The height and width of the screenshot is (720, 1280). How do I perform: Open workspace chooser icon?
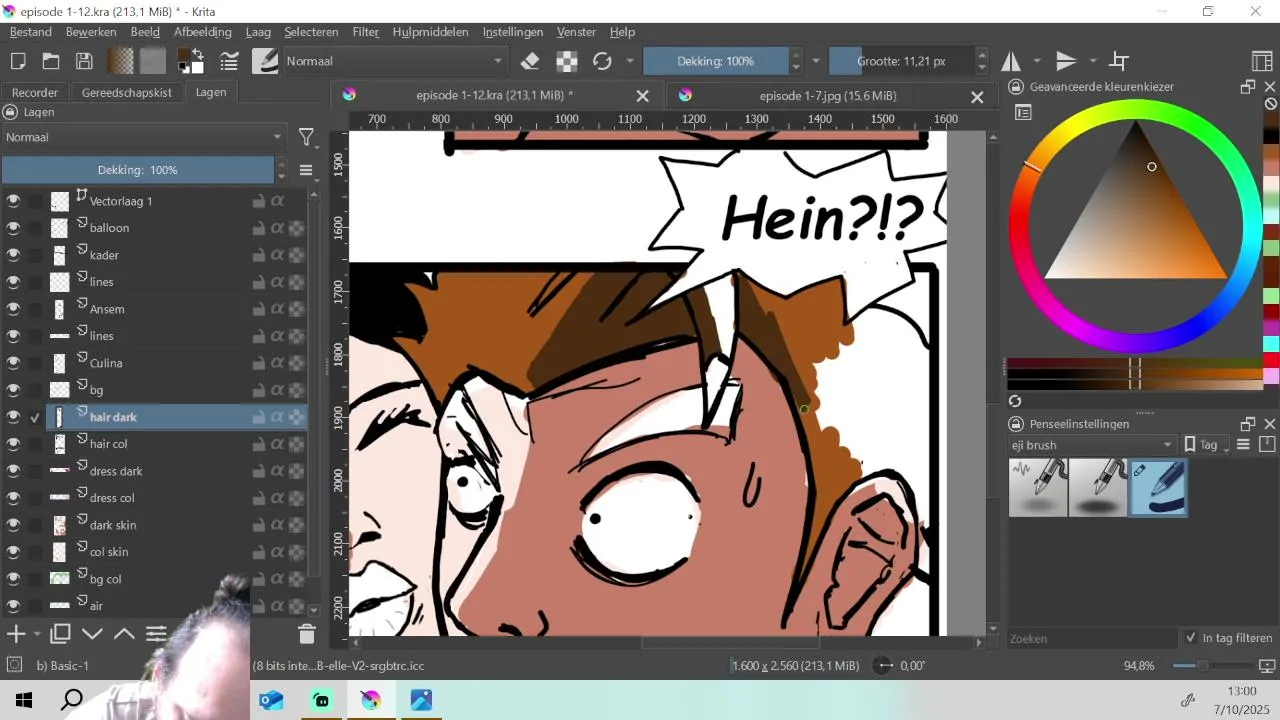(x=1262, y=61)
